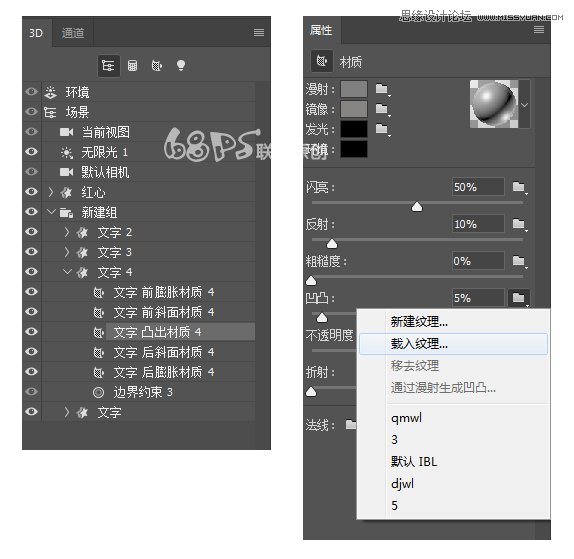The height and width of the screenshot is (559, 574).
Task: Open the 凹凸 texture folder icon
Action: tap(519, 298)
